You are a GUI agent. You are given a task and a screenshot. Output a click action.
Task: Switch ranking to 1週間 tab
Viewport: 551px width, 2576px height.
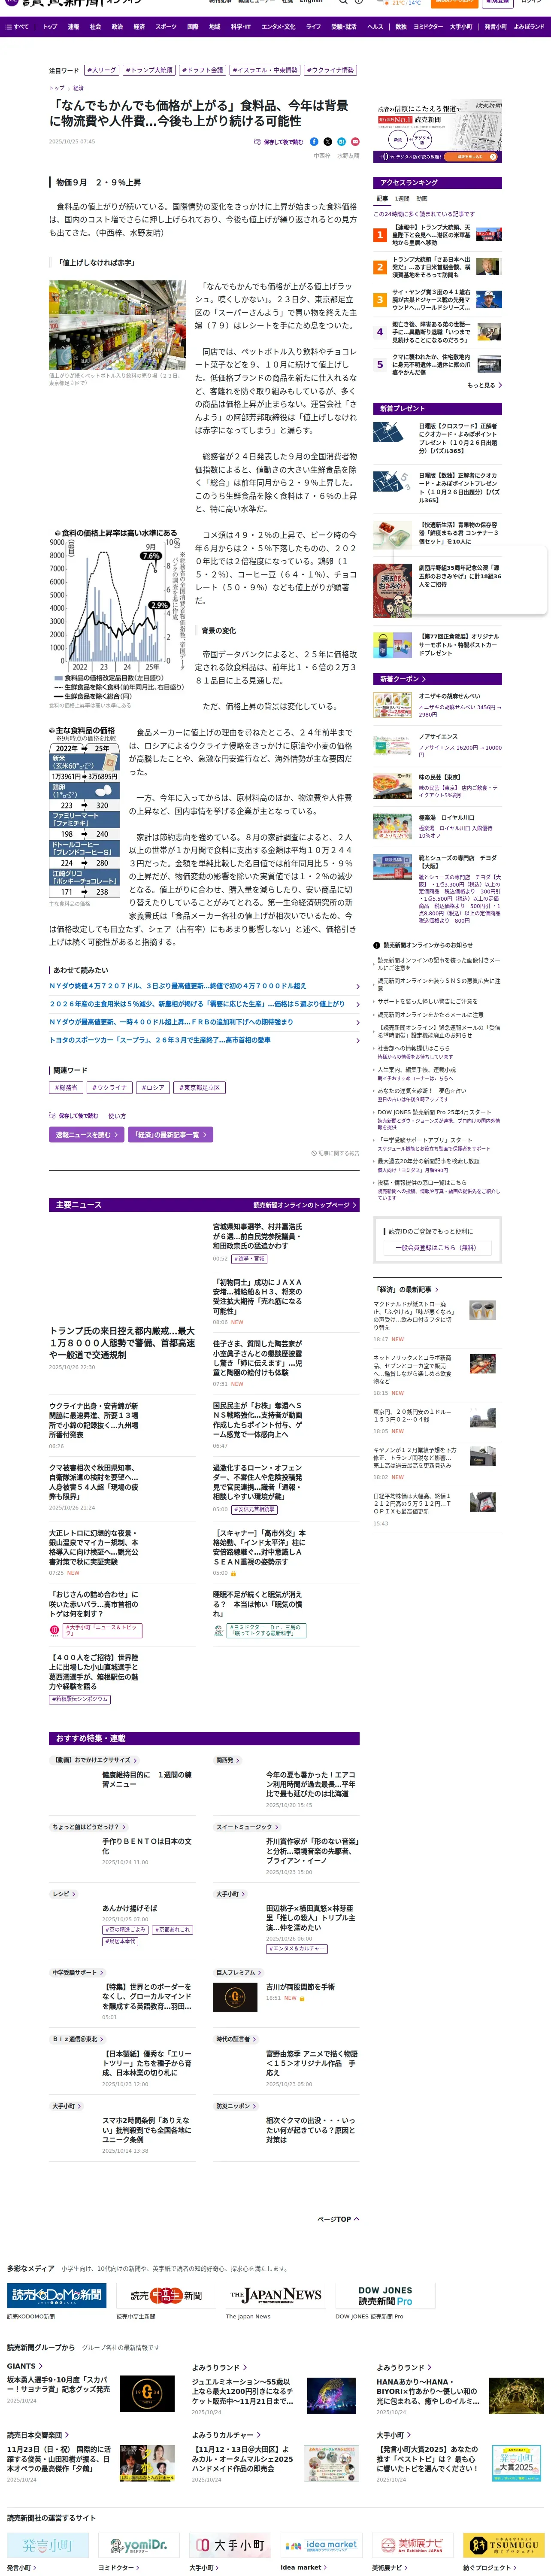pos(402,199)
